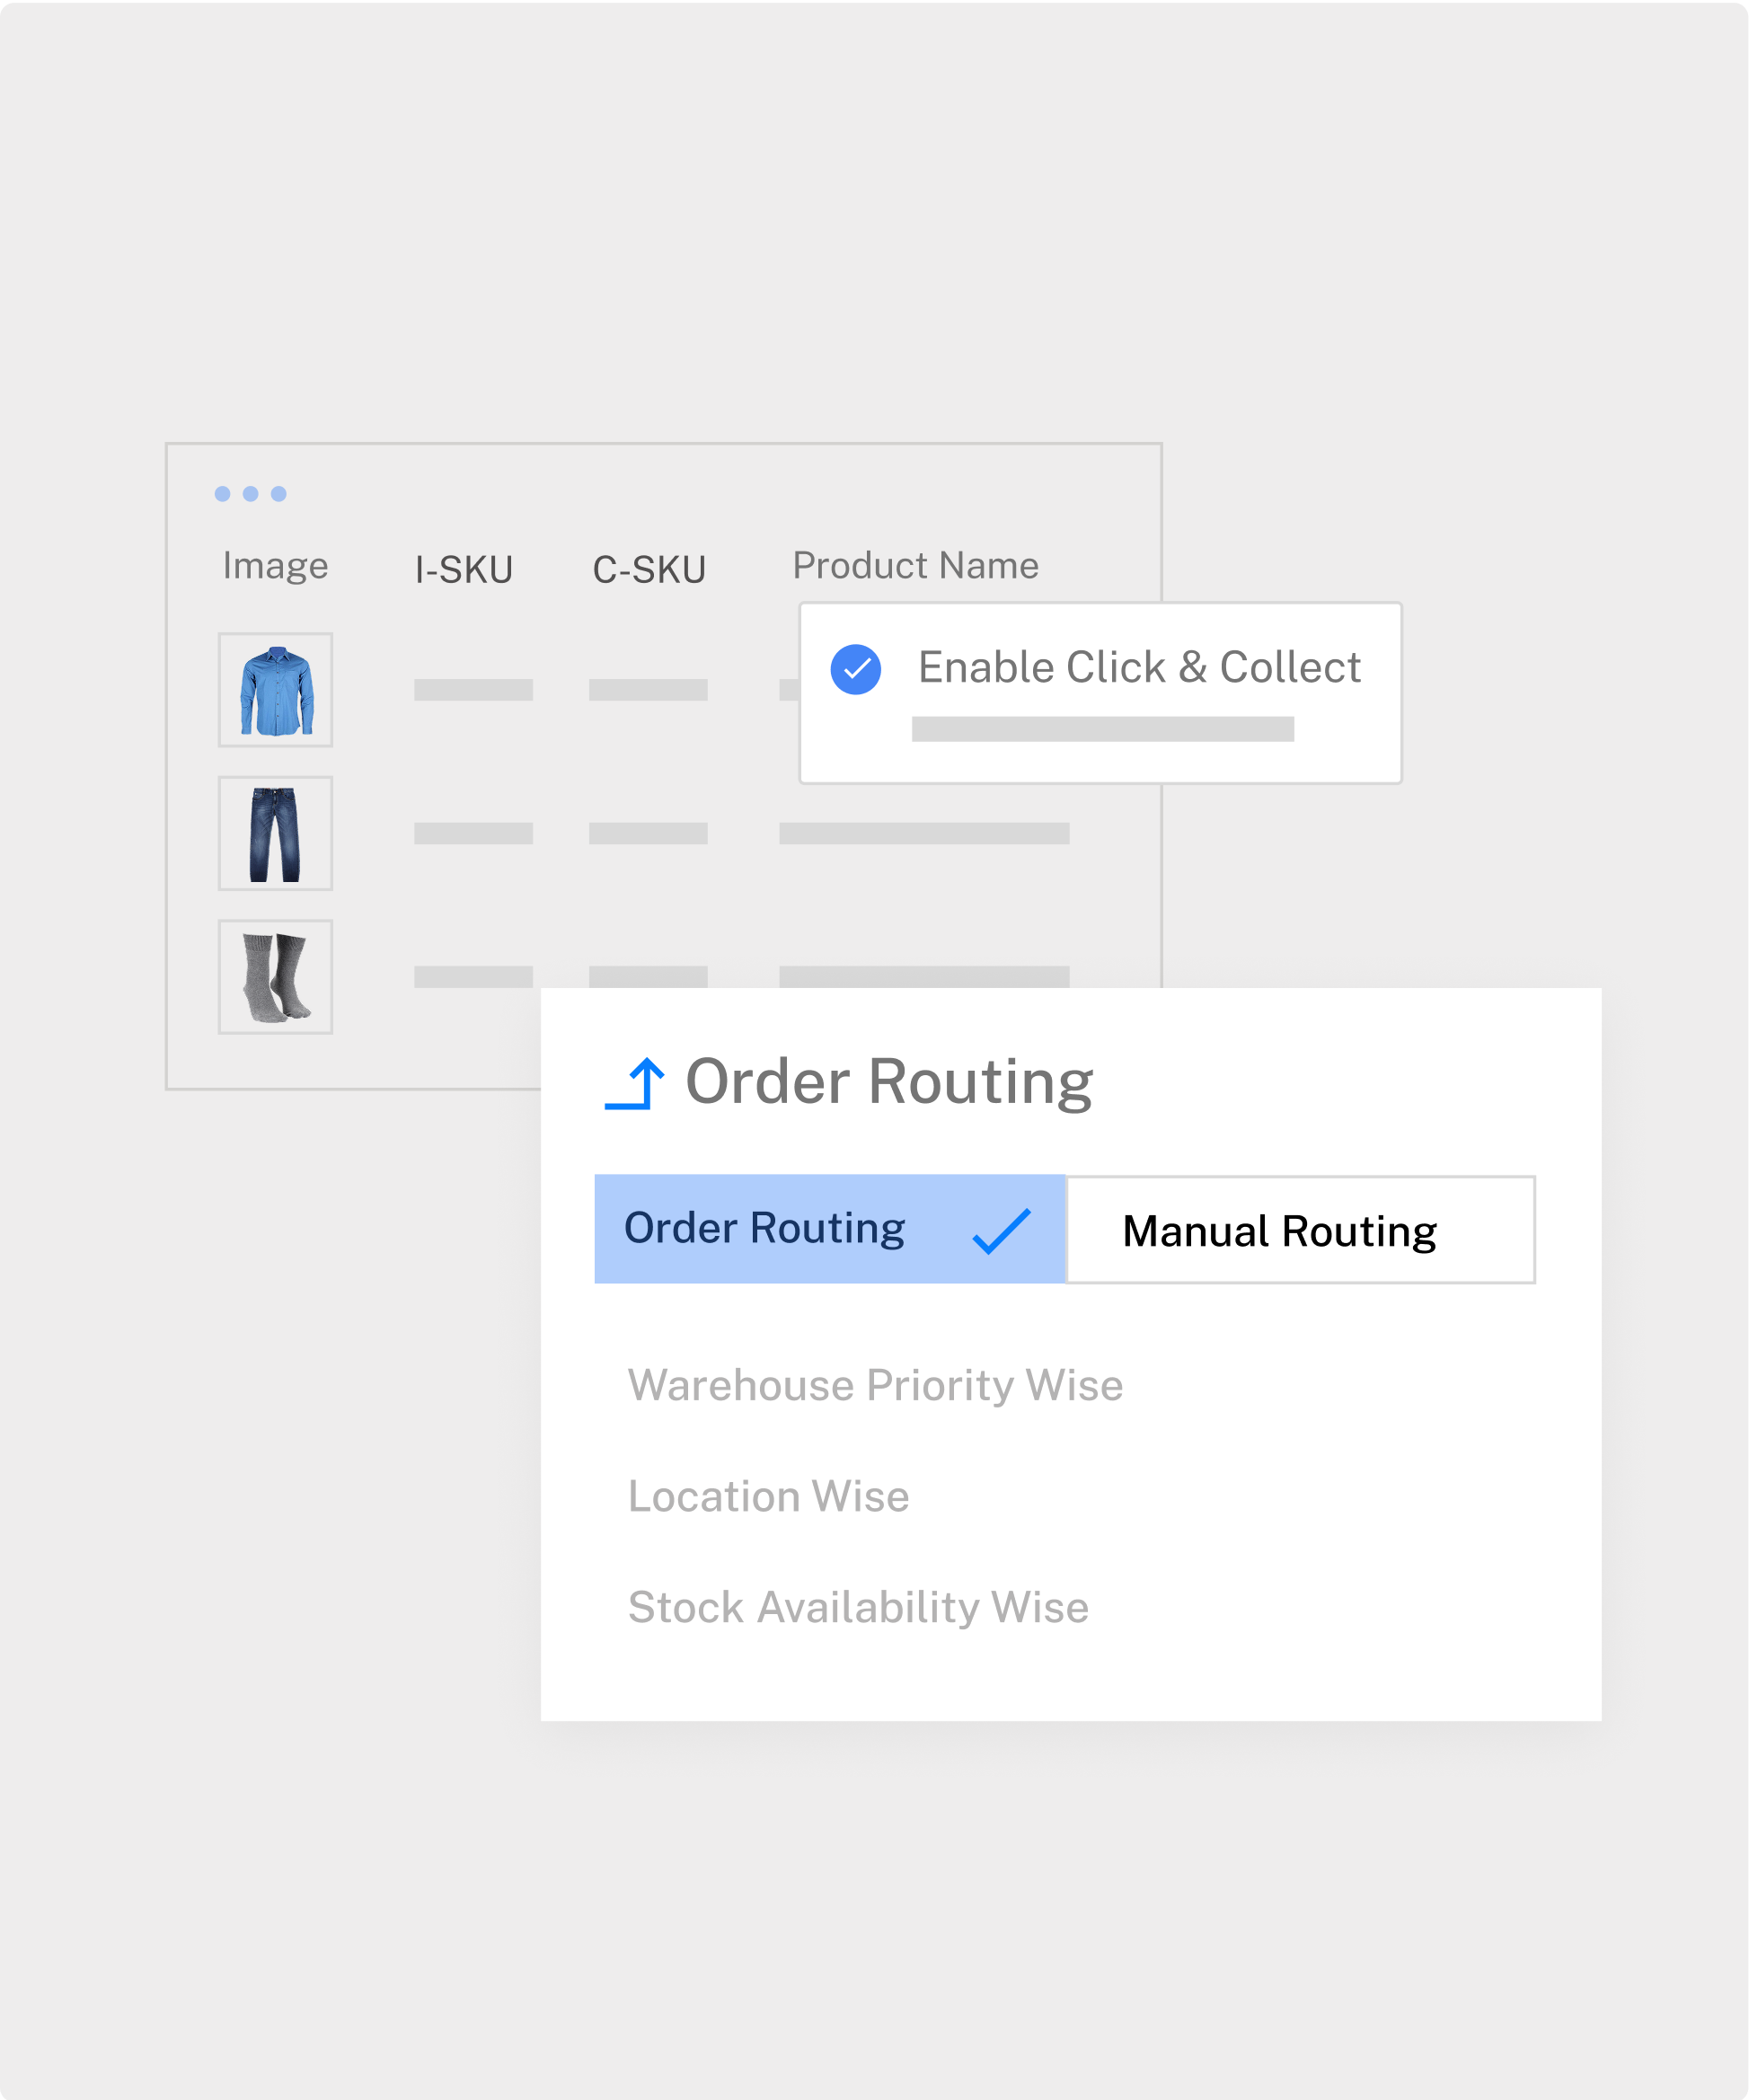The height and width of the screenshot is (2100, 1749).
Task: Click the three dots window menu
Action: (x=250, y=494)
